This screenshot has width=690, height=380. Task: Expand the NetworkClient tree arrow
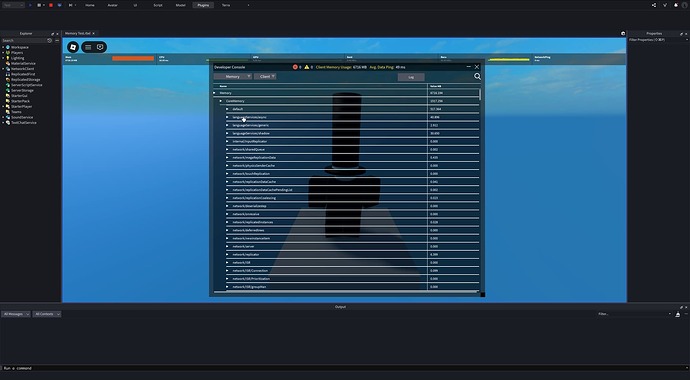point(3,69)
